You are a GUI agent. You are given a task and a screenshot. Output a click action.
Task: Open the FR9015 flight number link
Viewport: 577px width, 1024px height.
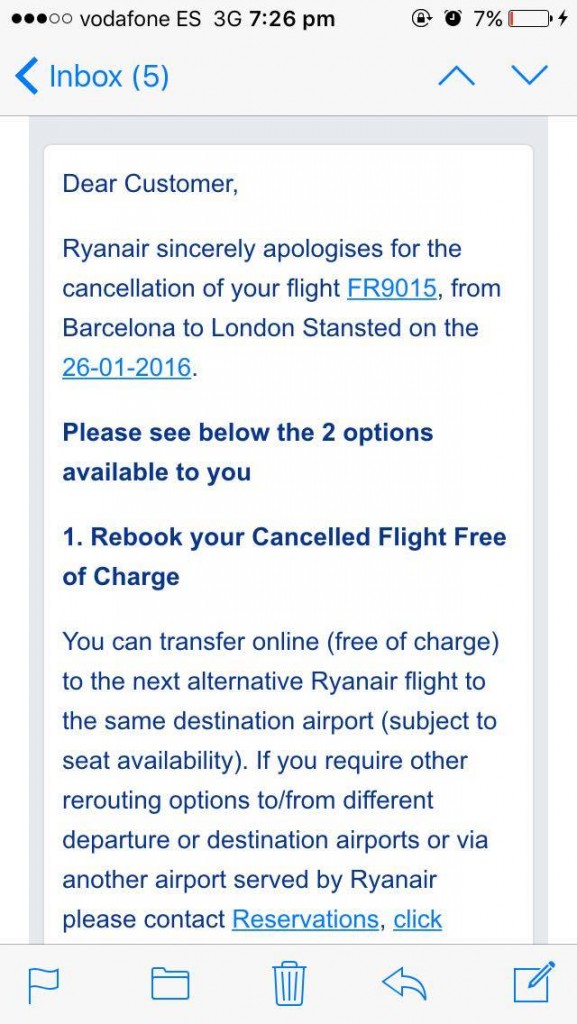click(390, 288)
